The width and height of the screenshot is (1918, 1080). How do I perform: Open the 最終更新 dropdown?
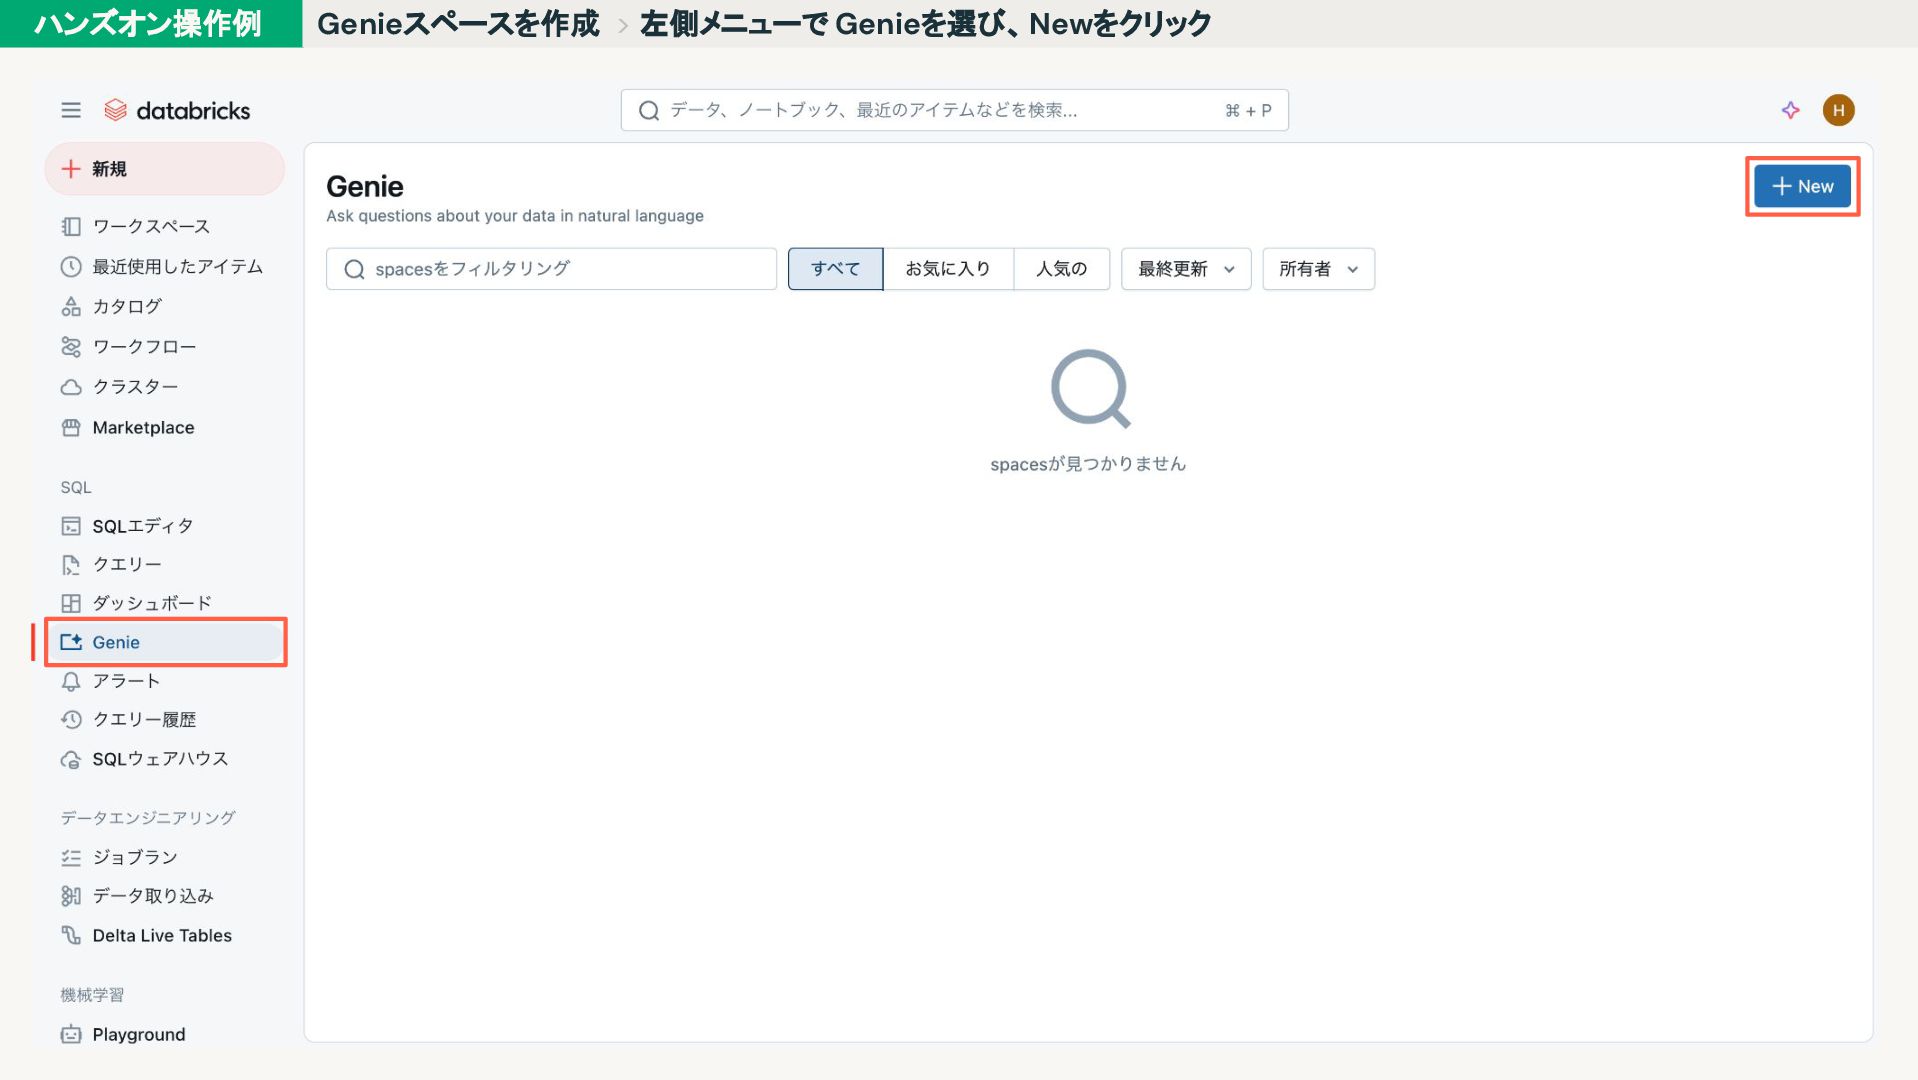(x=1186, y=269)
